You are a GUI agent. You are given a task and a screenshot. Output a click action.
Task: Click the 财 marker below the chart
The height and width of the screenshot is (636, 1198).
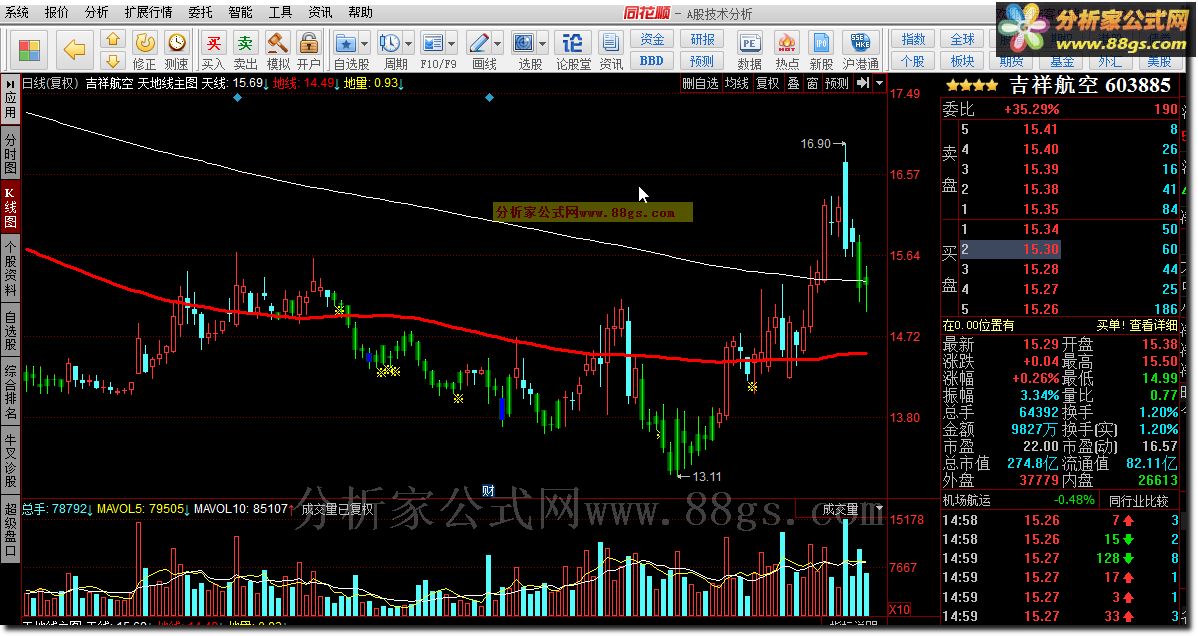[488, 491]
